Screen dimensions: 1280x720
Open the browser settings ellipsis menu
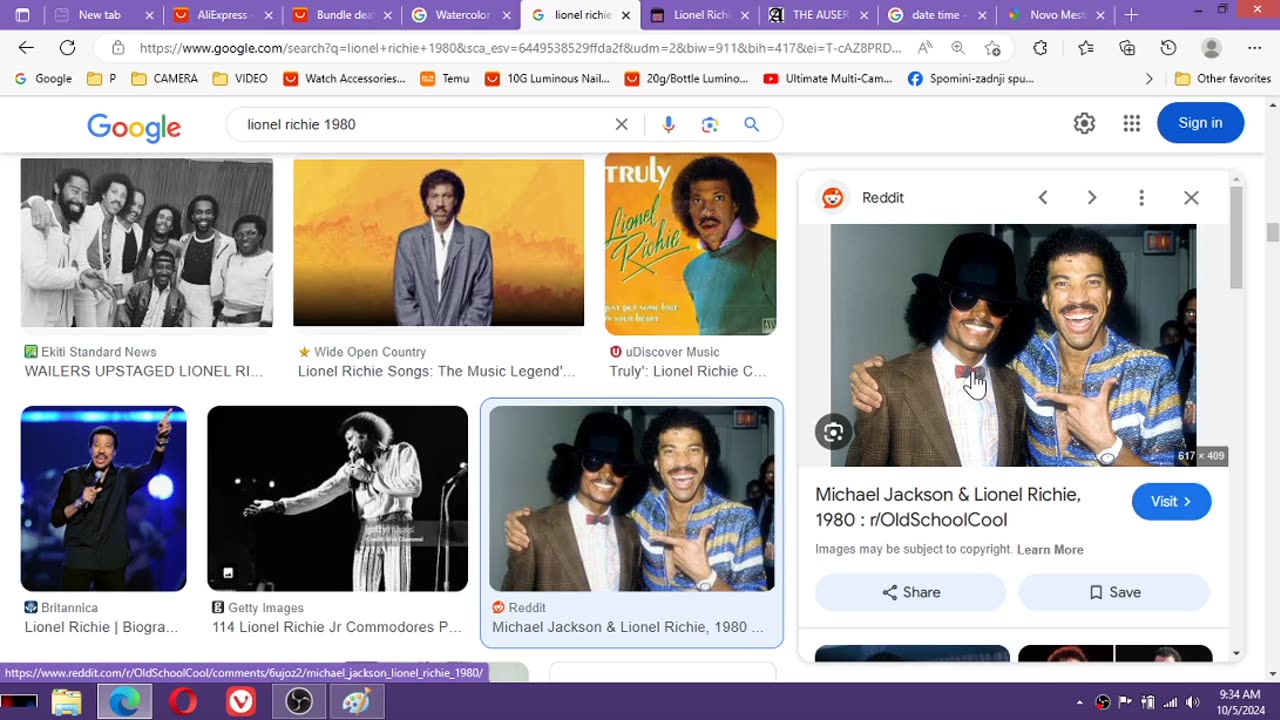coord(1255,48)
